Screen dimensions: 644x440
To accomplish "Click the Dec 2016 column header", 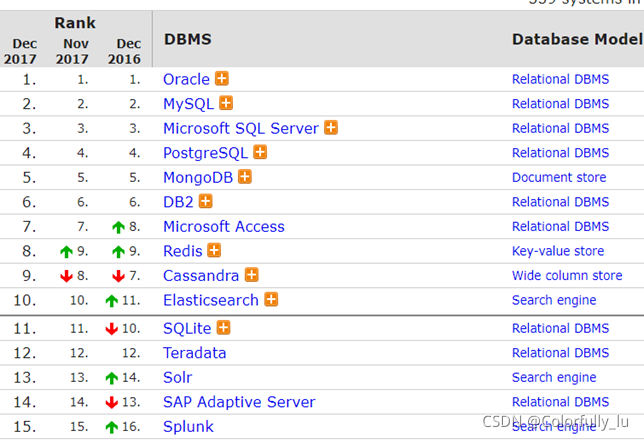I will pyautogui.click(x=125, y=51).
